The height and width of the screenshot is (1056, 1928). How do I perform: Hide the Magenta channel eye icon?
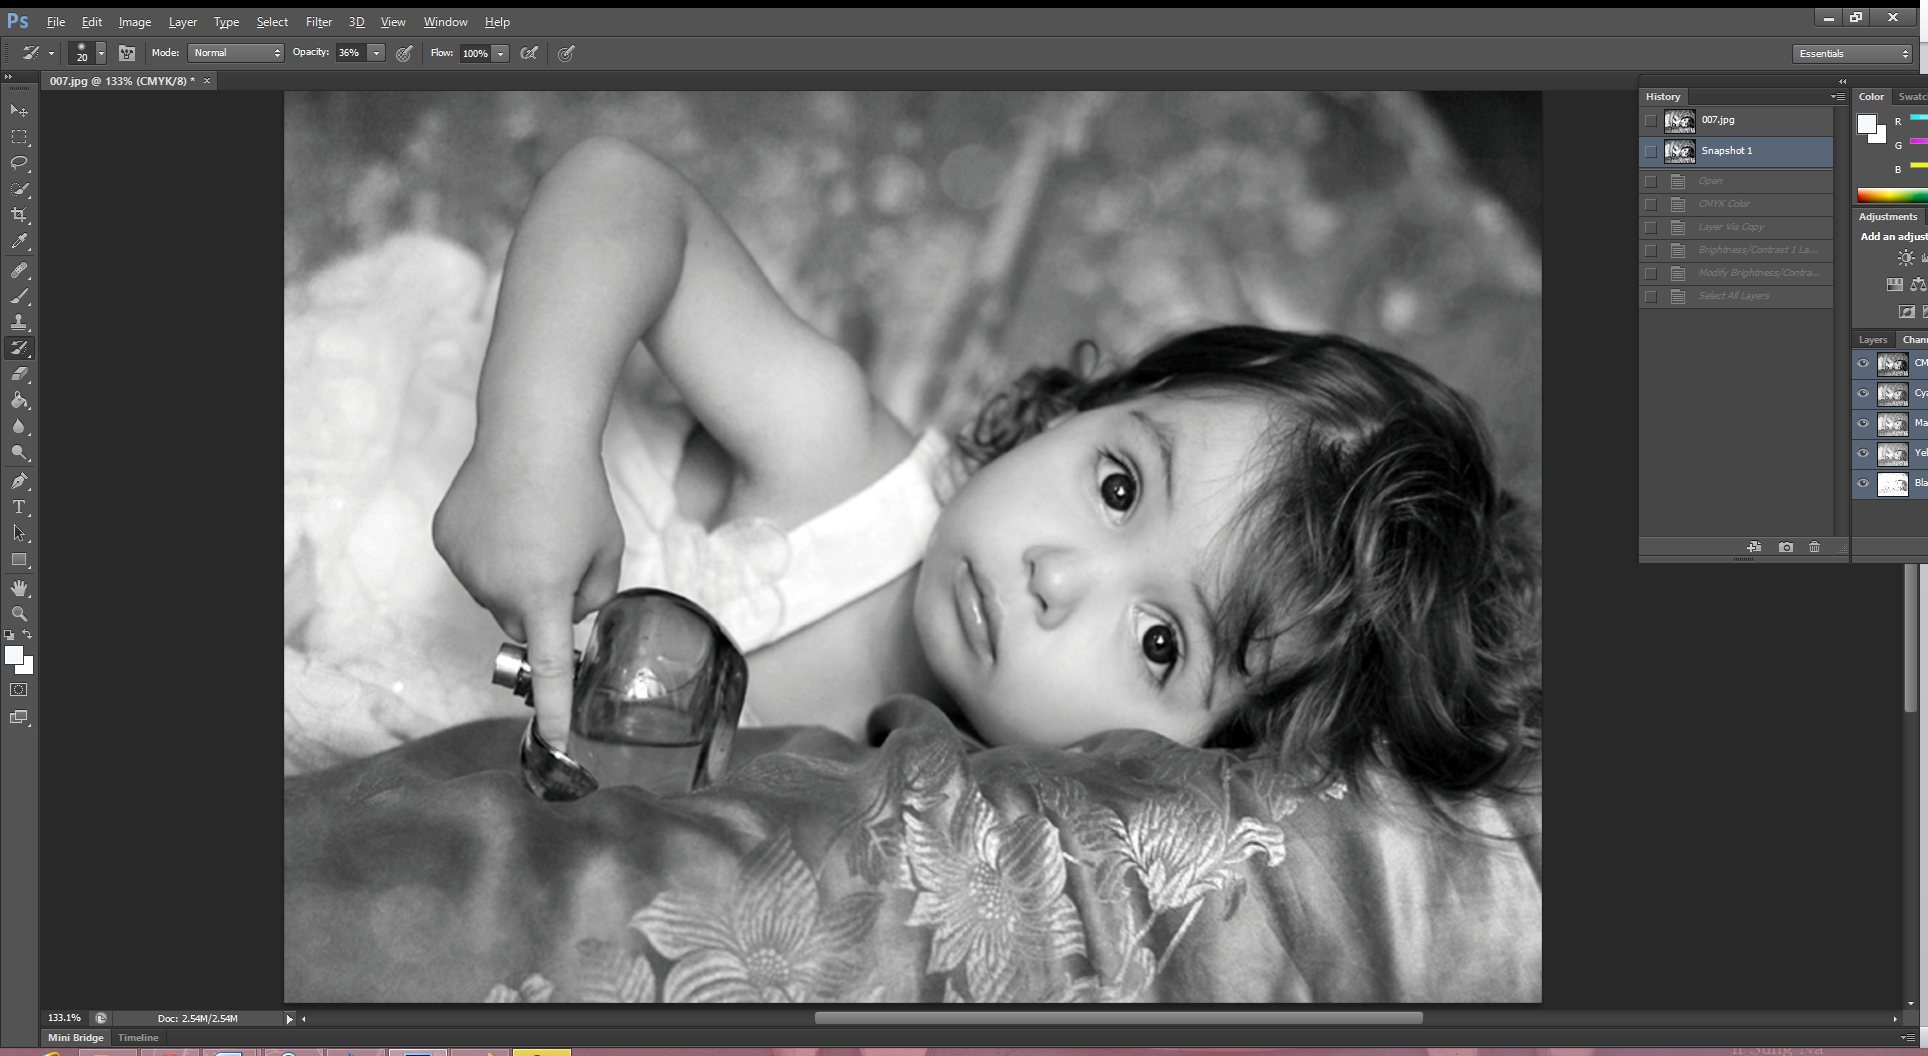click(1863, 424)
